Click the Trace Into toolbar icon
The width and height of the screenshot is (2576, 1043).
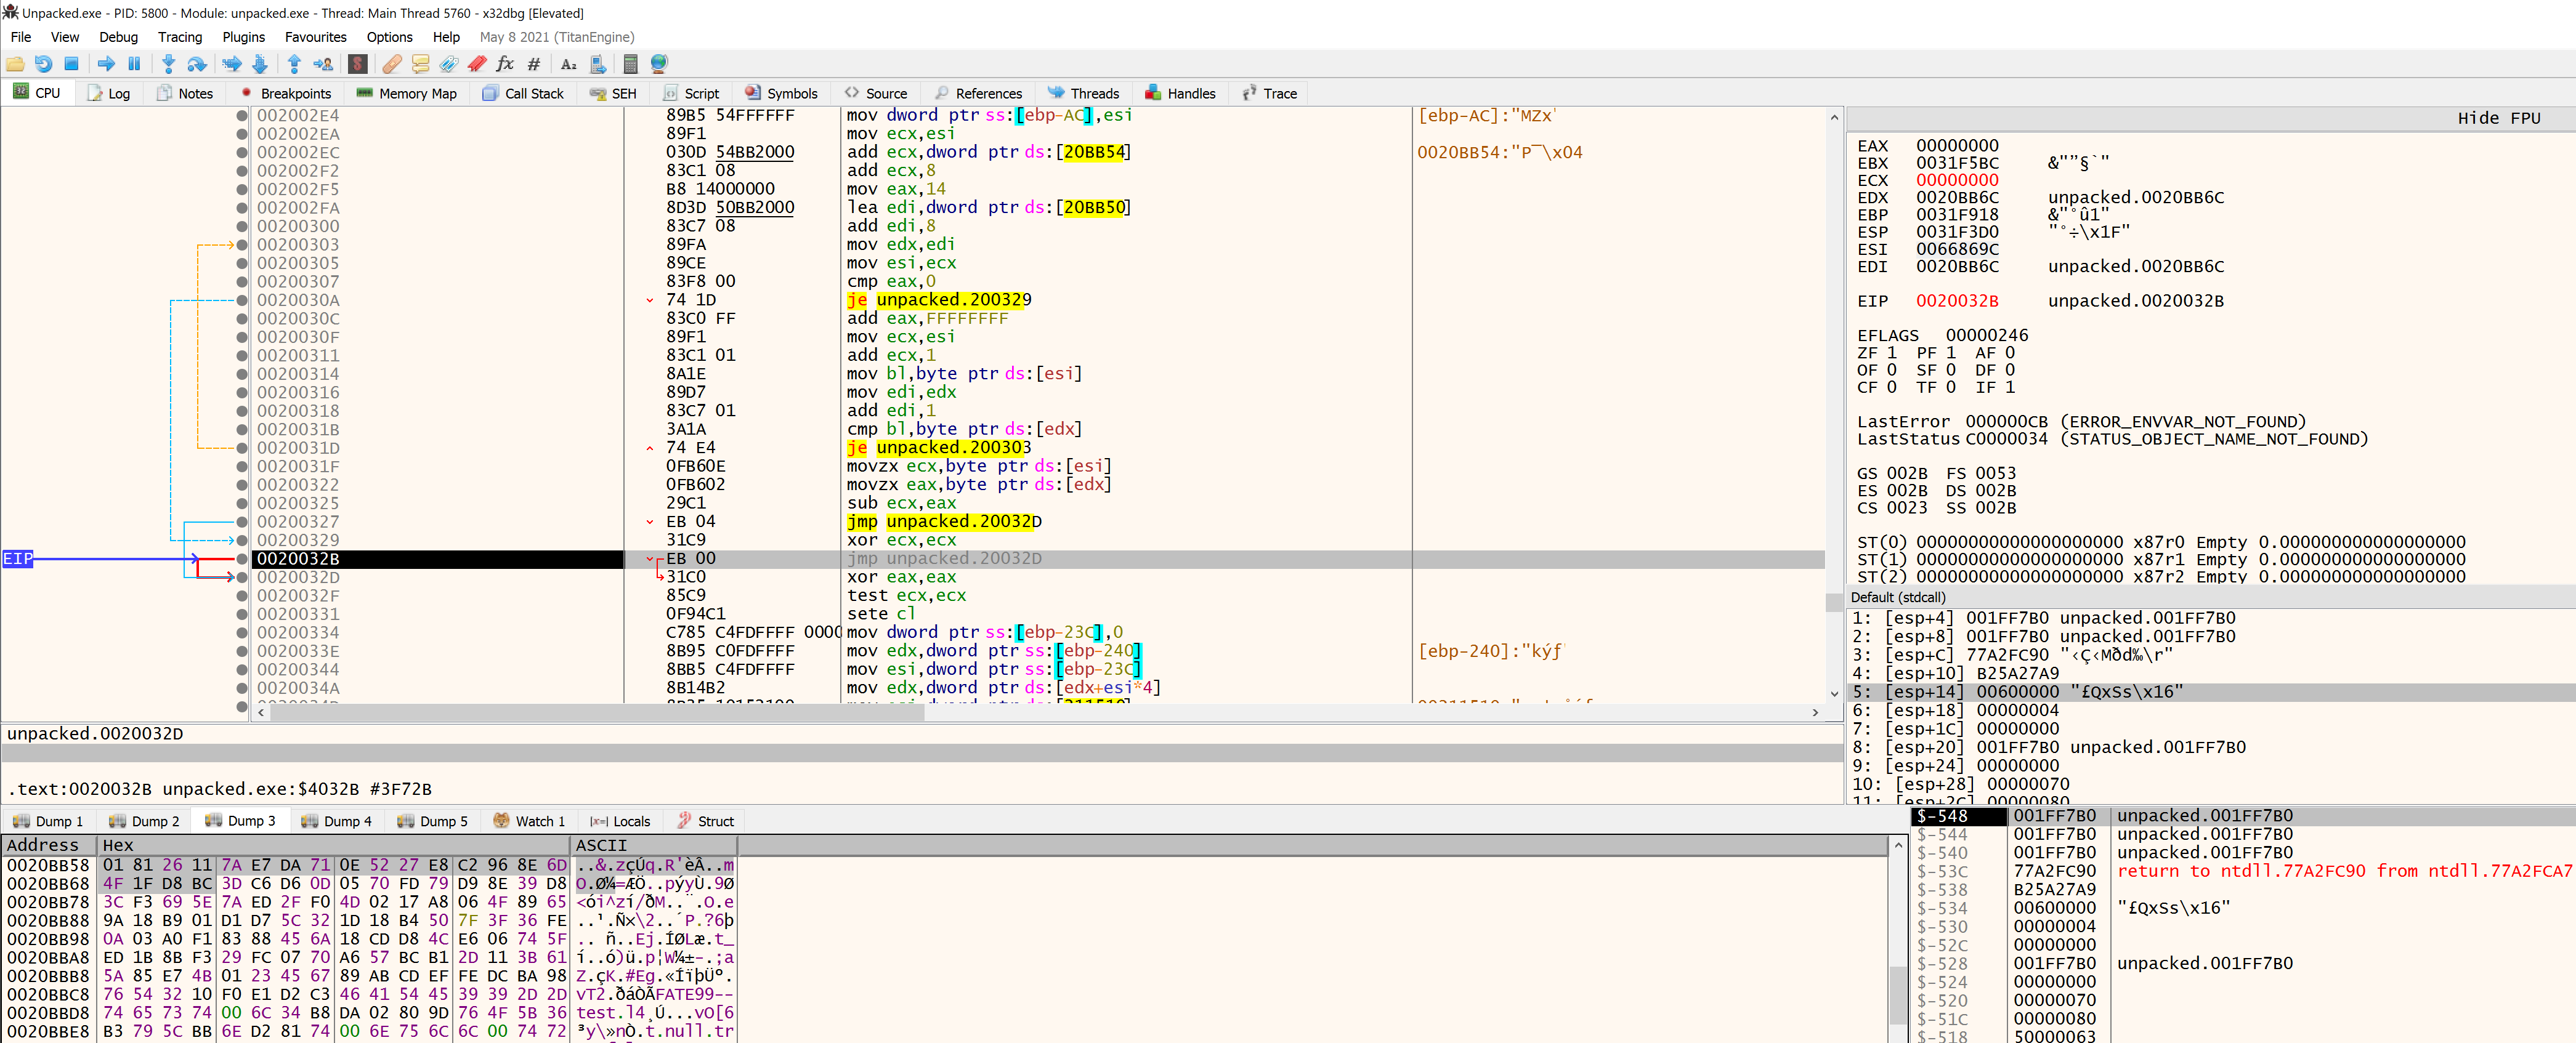[232, 64]
